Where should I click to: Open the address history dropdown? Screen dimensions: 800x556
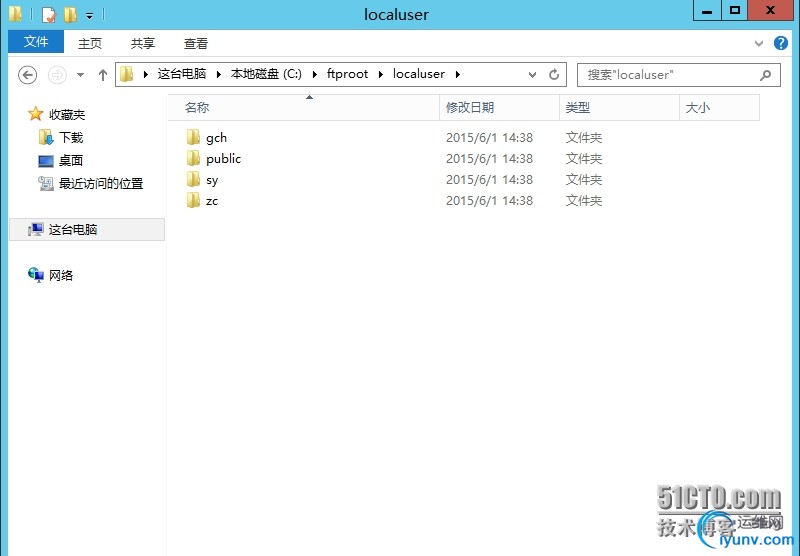click(532, 75)
